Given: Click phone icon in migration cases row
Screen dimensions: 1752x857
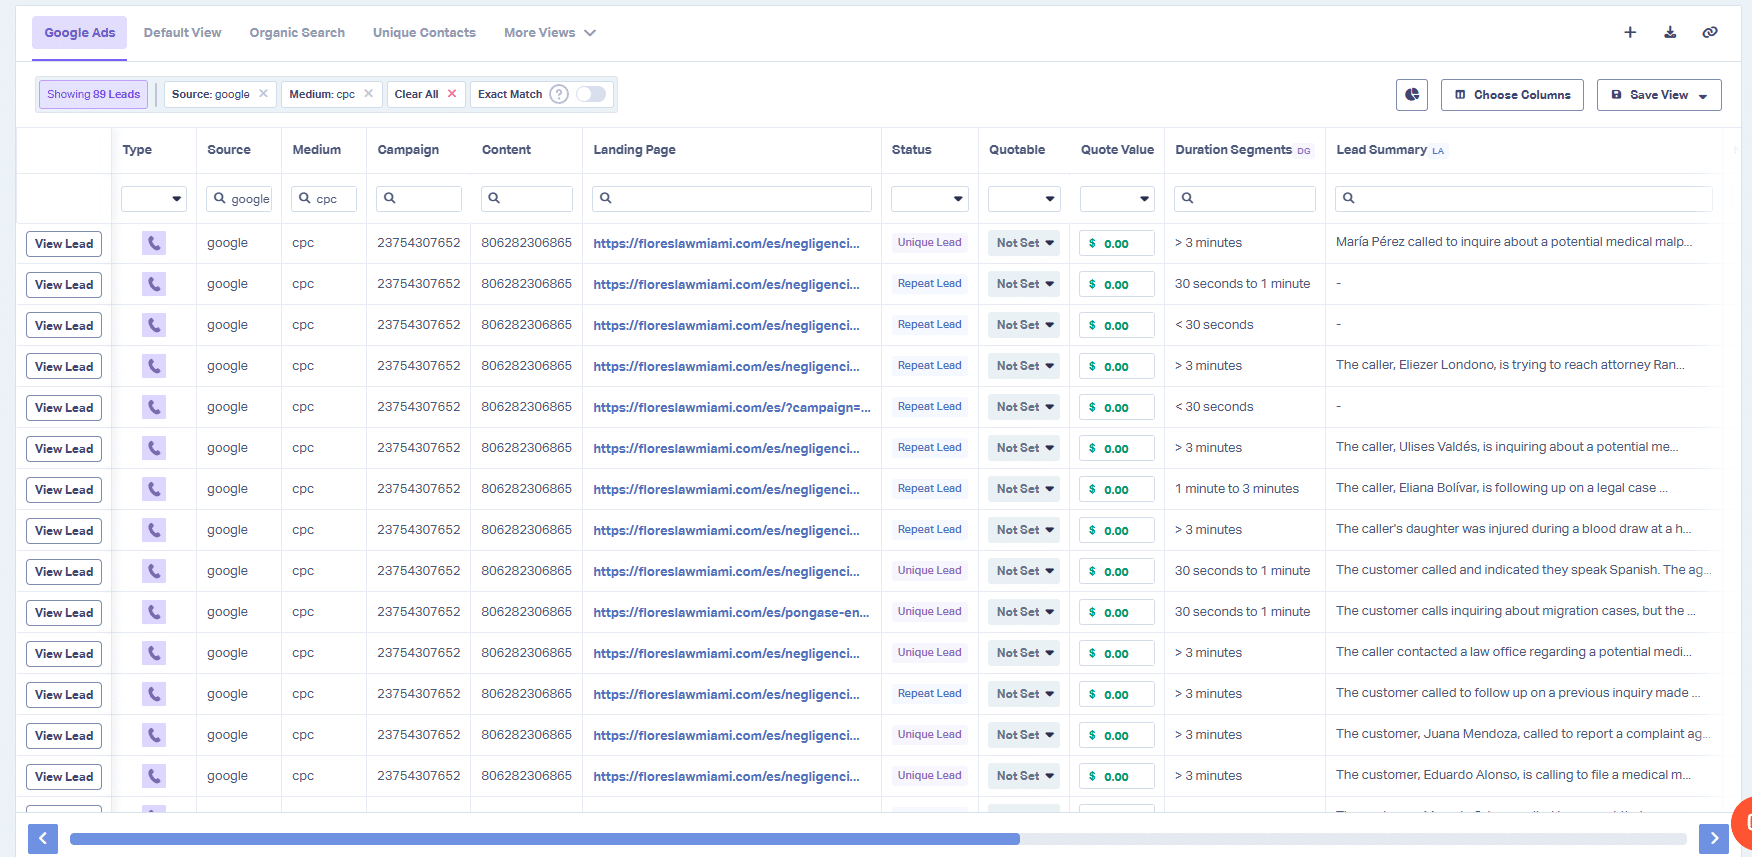Looking at the screenshot, I should 154,612.
